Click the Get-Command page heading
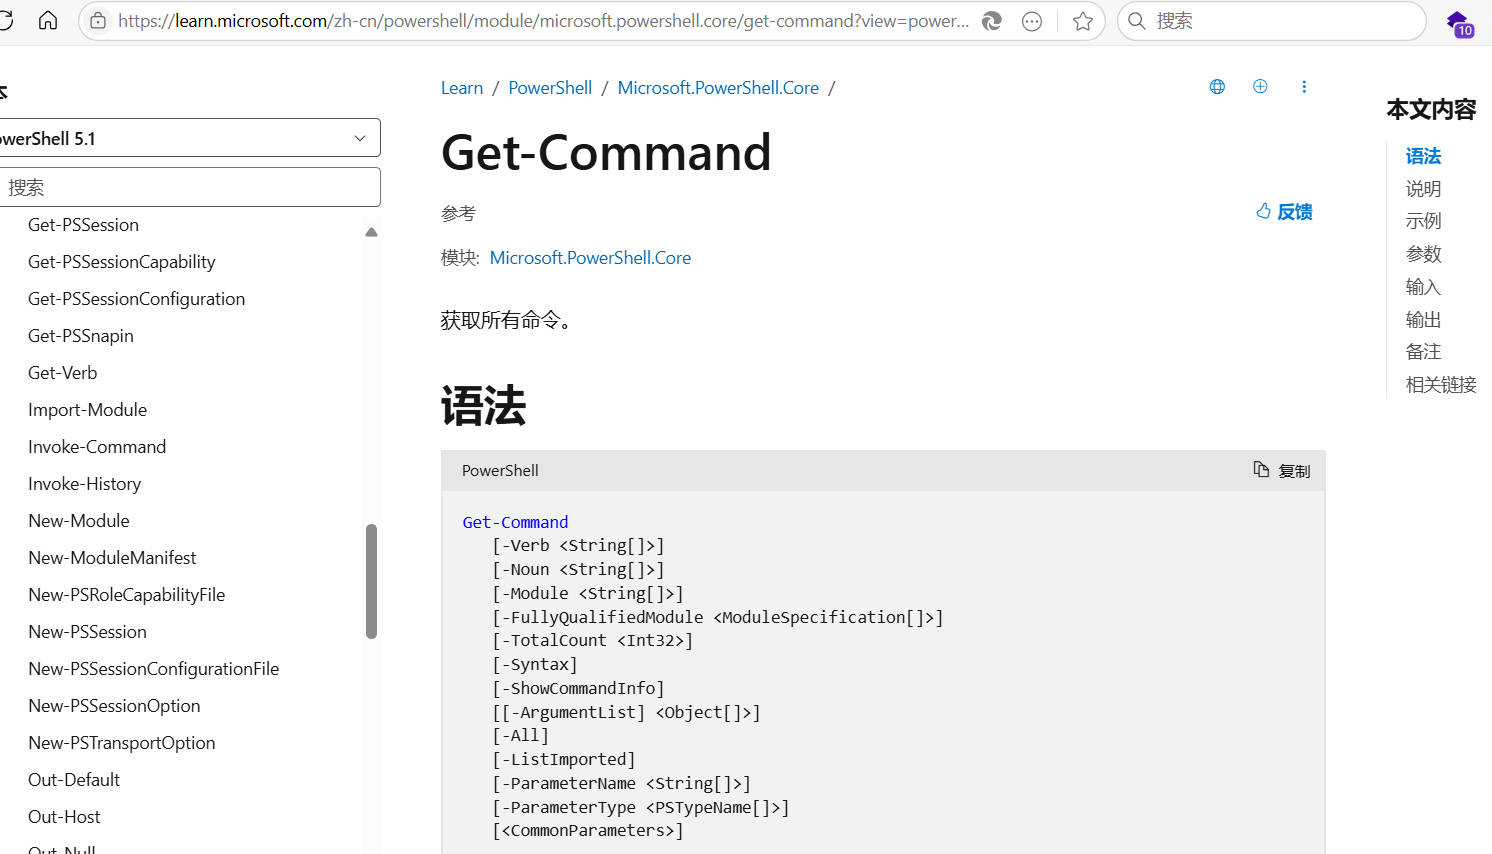The width and height of the screenshot is (1492, 854). pyautogui.click(x=606, y=153)
